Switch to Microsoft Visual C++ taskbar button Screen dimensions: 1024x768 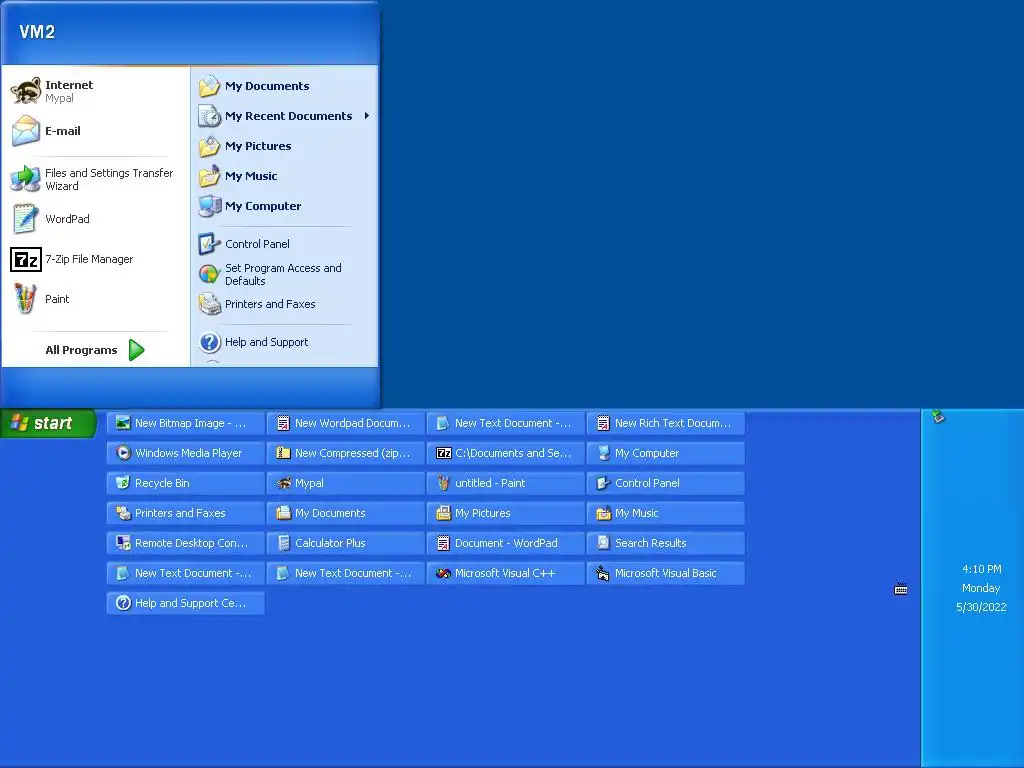point(506,573)
